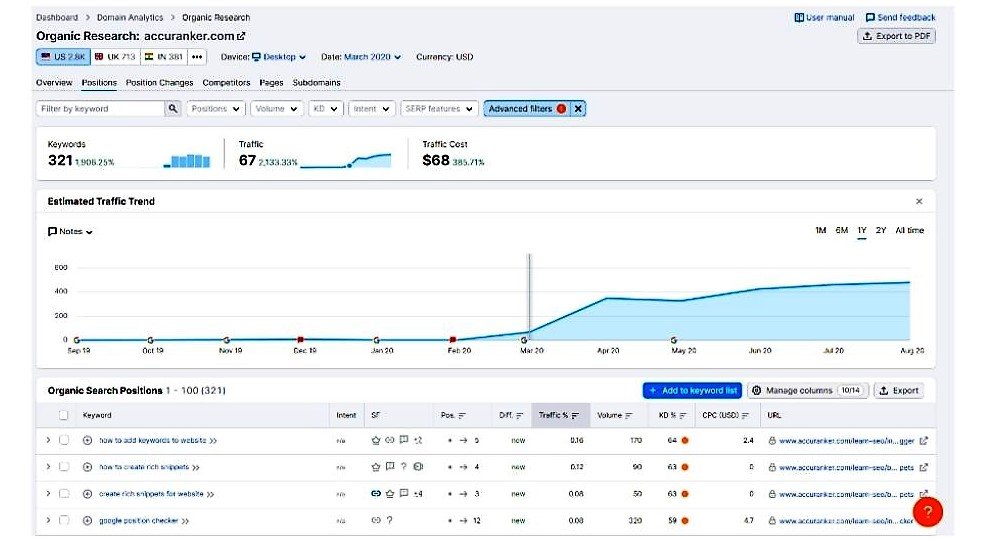994x541 pixels.
Task: Check 'how to add keywords to website' row checkbox
Action: click(x=64, y=440)
